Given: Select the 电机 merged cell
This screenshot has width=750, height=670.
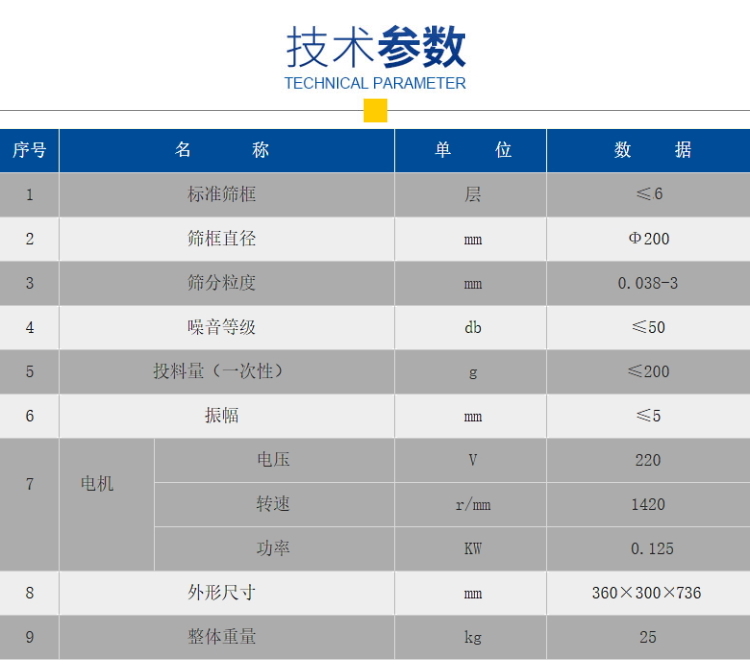Looking at the screenshot, I should coord(97,484).
